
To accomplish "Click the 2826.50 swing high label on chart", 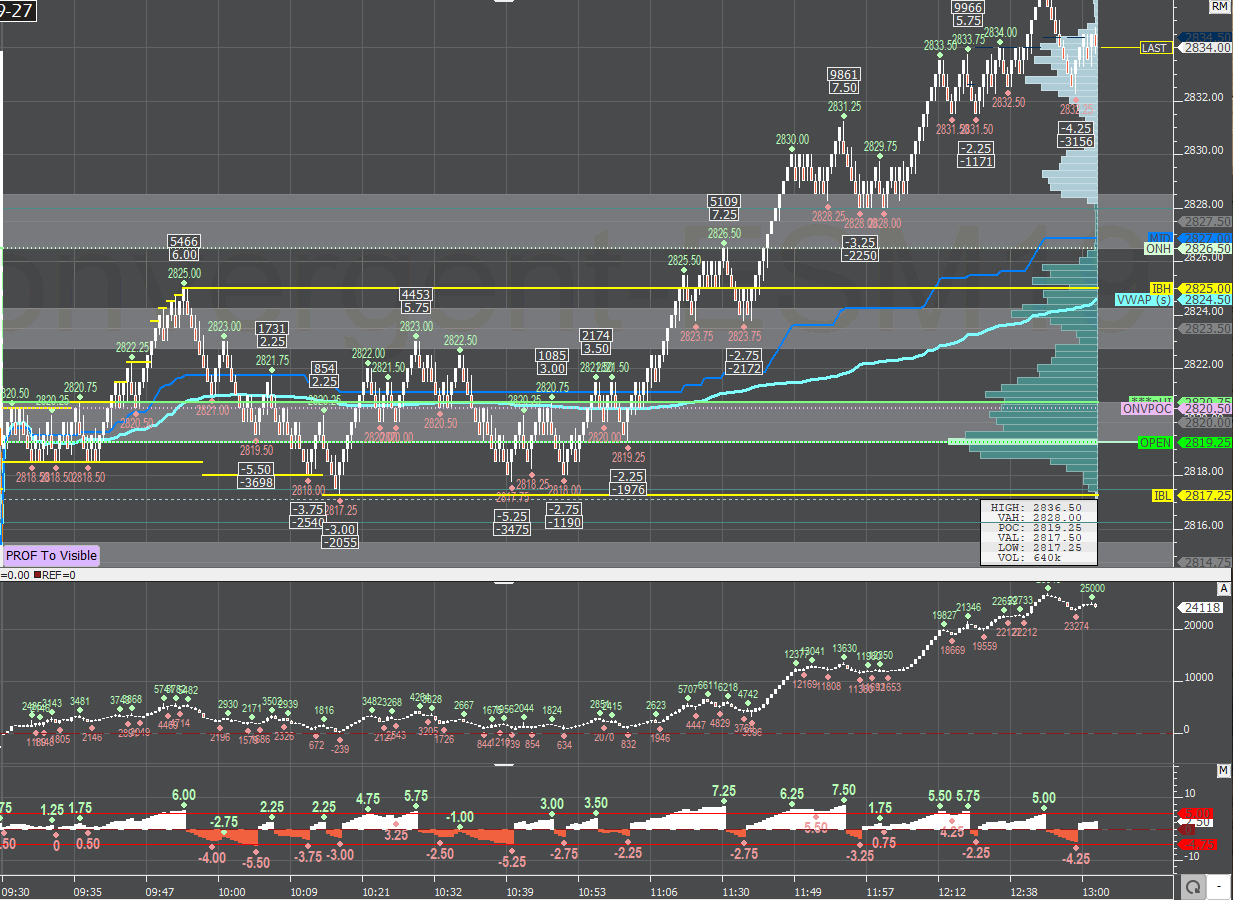I will (724, 234).
